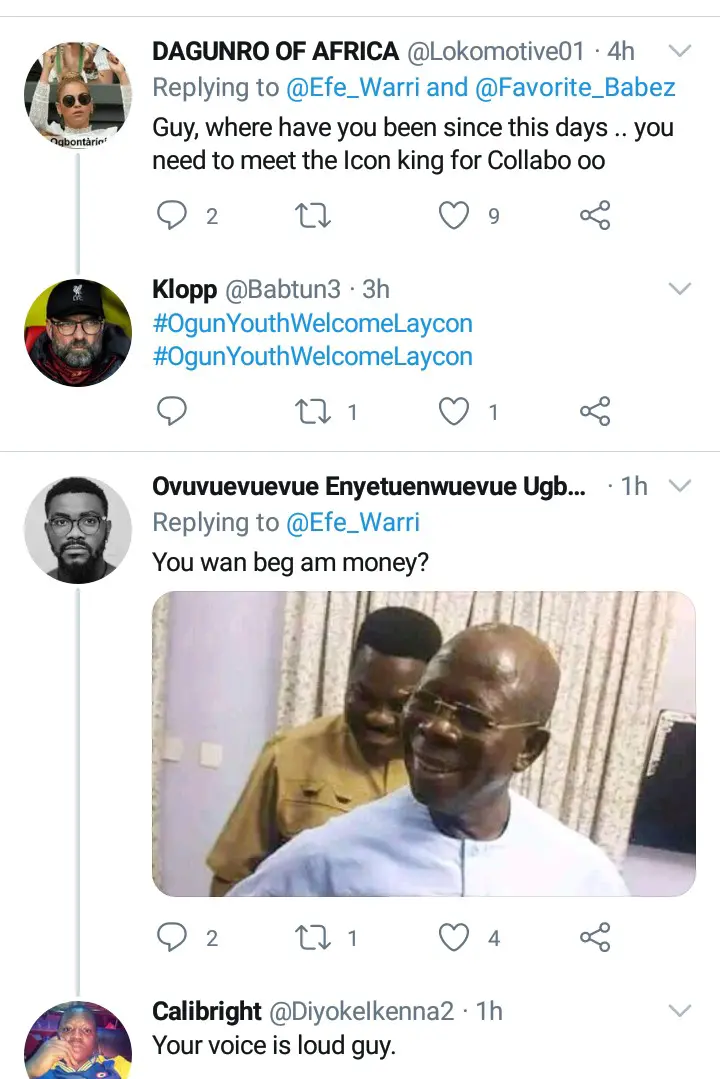Reply to DAGUNRO OF AFRICA's tweet
The height and width of the screenshot is (1079, 720).
(x=173, y=215)
